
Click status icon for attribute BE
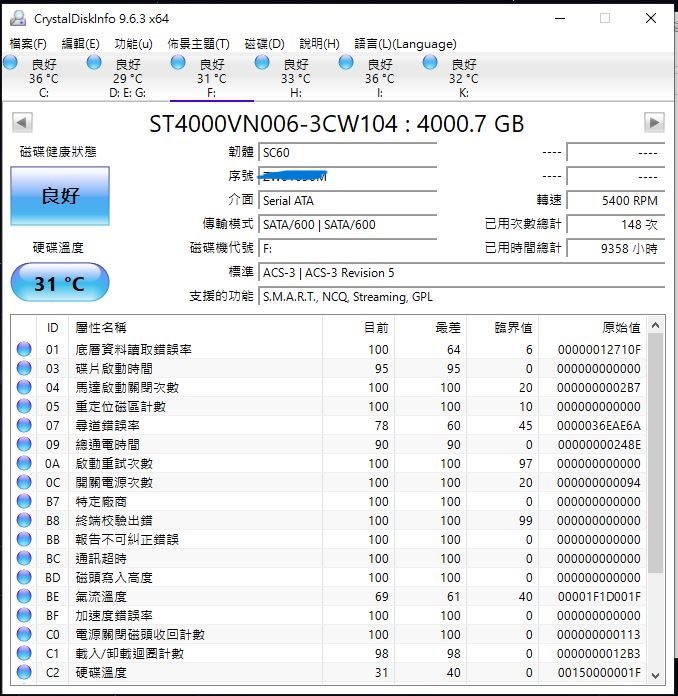[x=24, y=597]
